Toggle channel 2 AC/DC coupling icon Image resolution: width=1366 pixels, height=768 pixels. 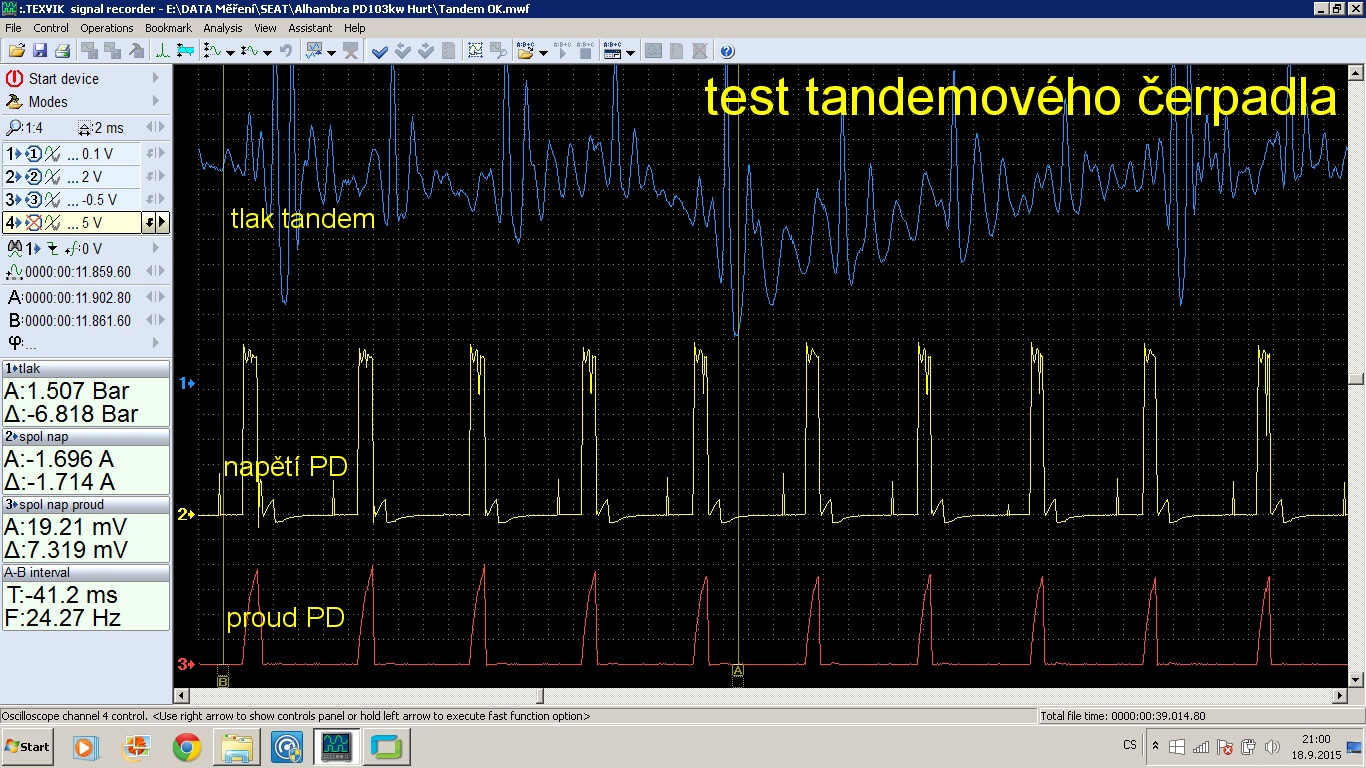point(53,177)
